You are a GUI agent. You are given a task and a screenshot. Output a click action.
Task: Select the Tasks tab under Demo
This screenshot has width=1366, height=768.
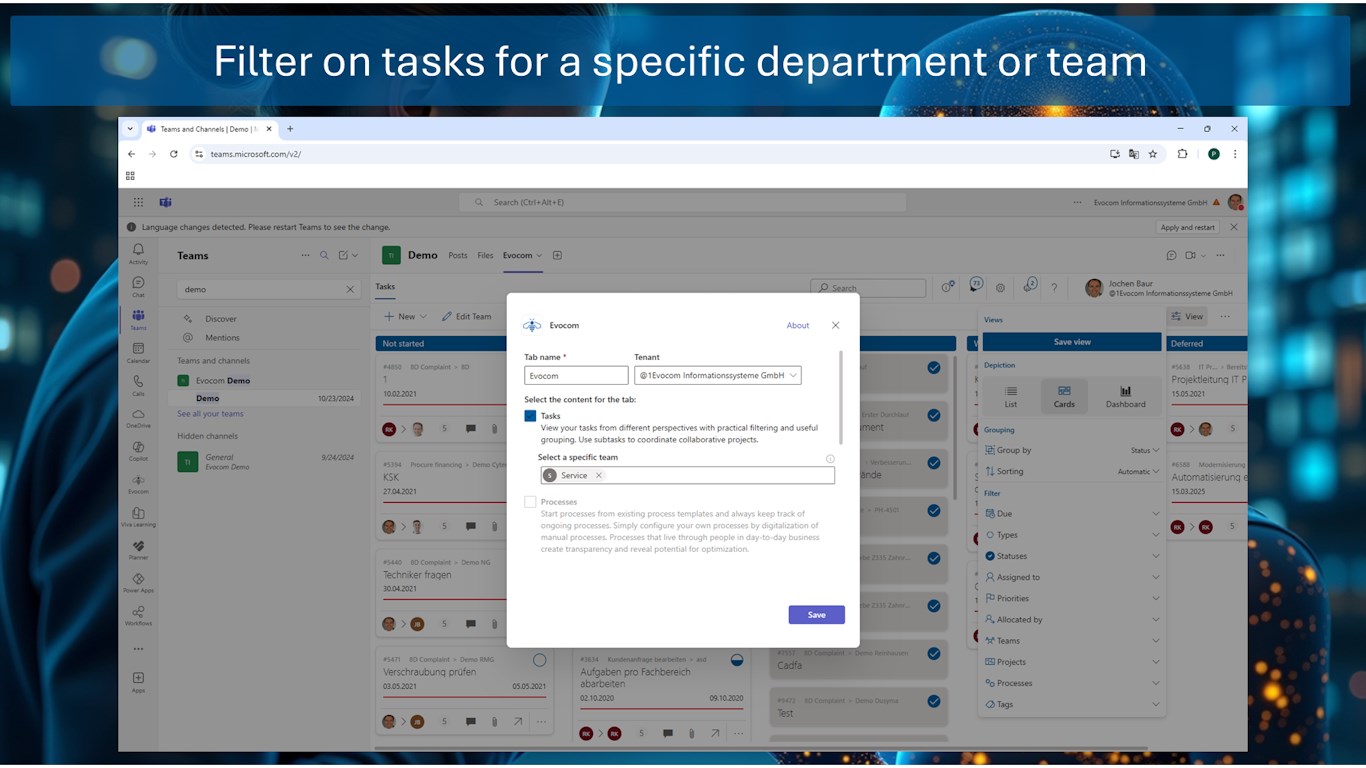point(385,286)
